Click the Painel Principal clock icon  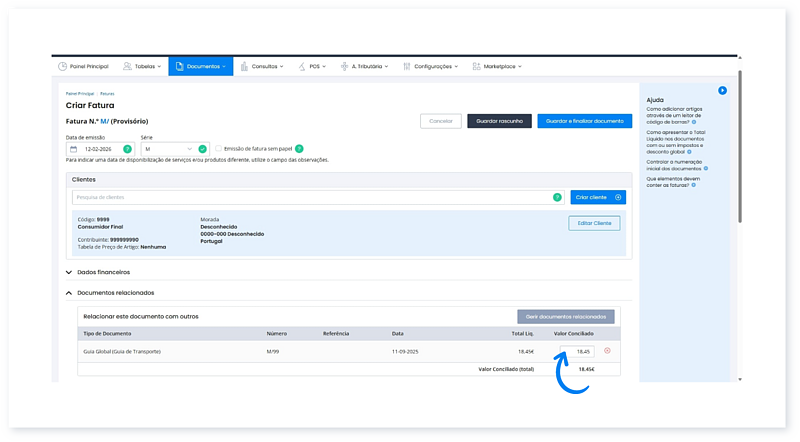[62, 67]
